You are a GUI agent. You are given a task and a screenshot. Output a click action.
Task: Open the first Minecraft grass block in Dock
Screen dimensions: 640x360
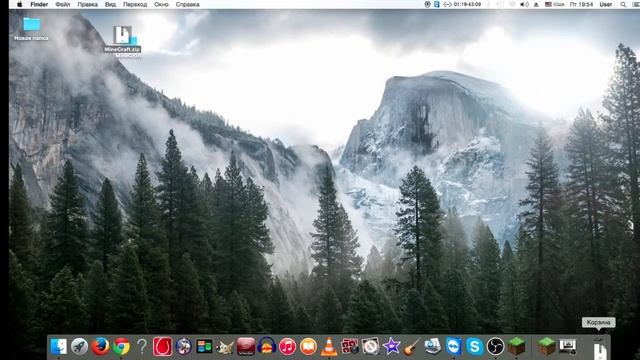(516, 347)
